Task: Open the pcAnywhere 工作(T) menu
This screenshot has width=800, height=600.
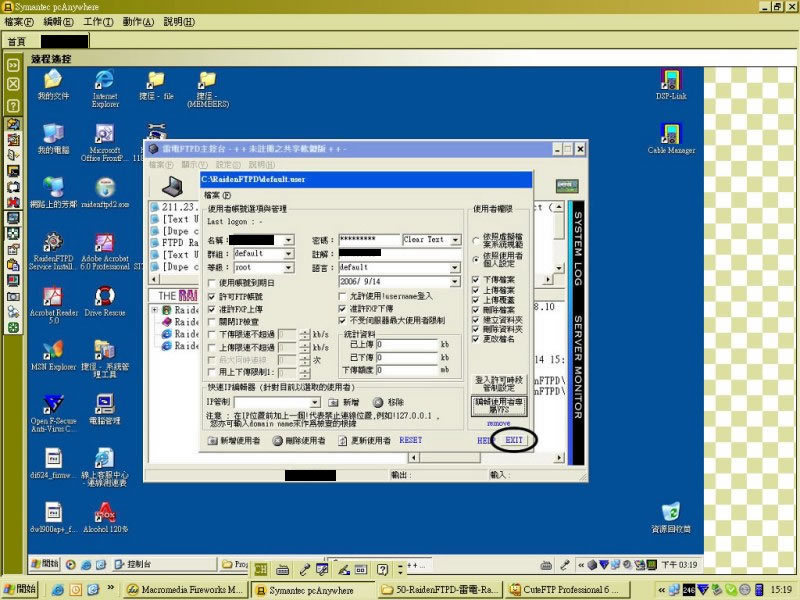Action: coord(98,22)
